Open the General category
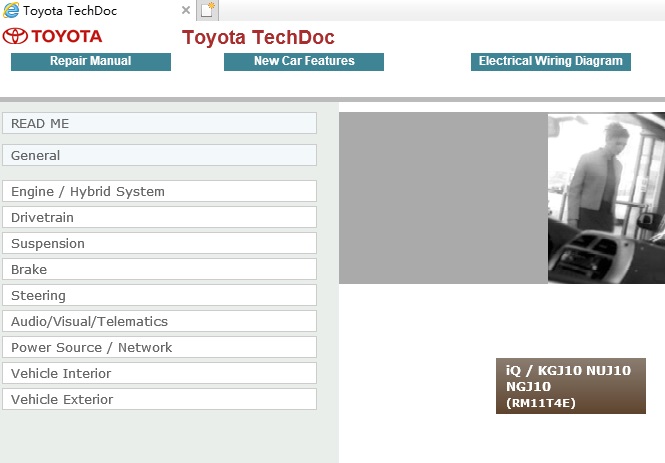 point(159,155)
